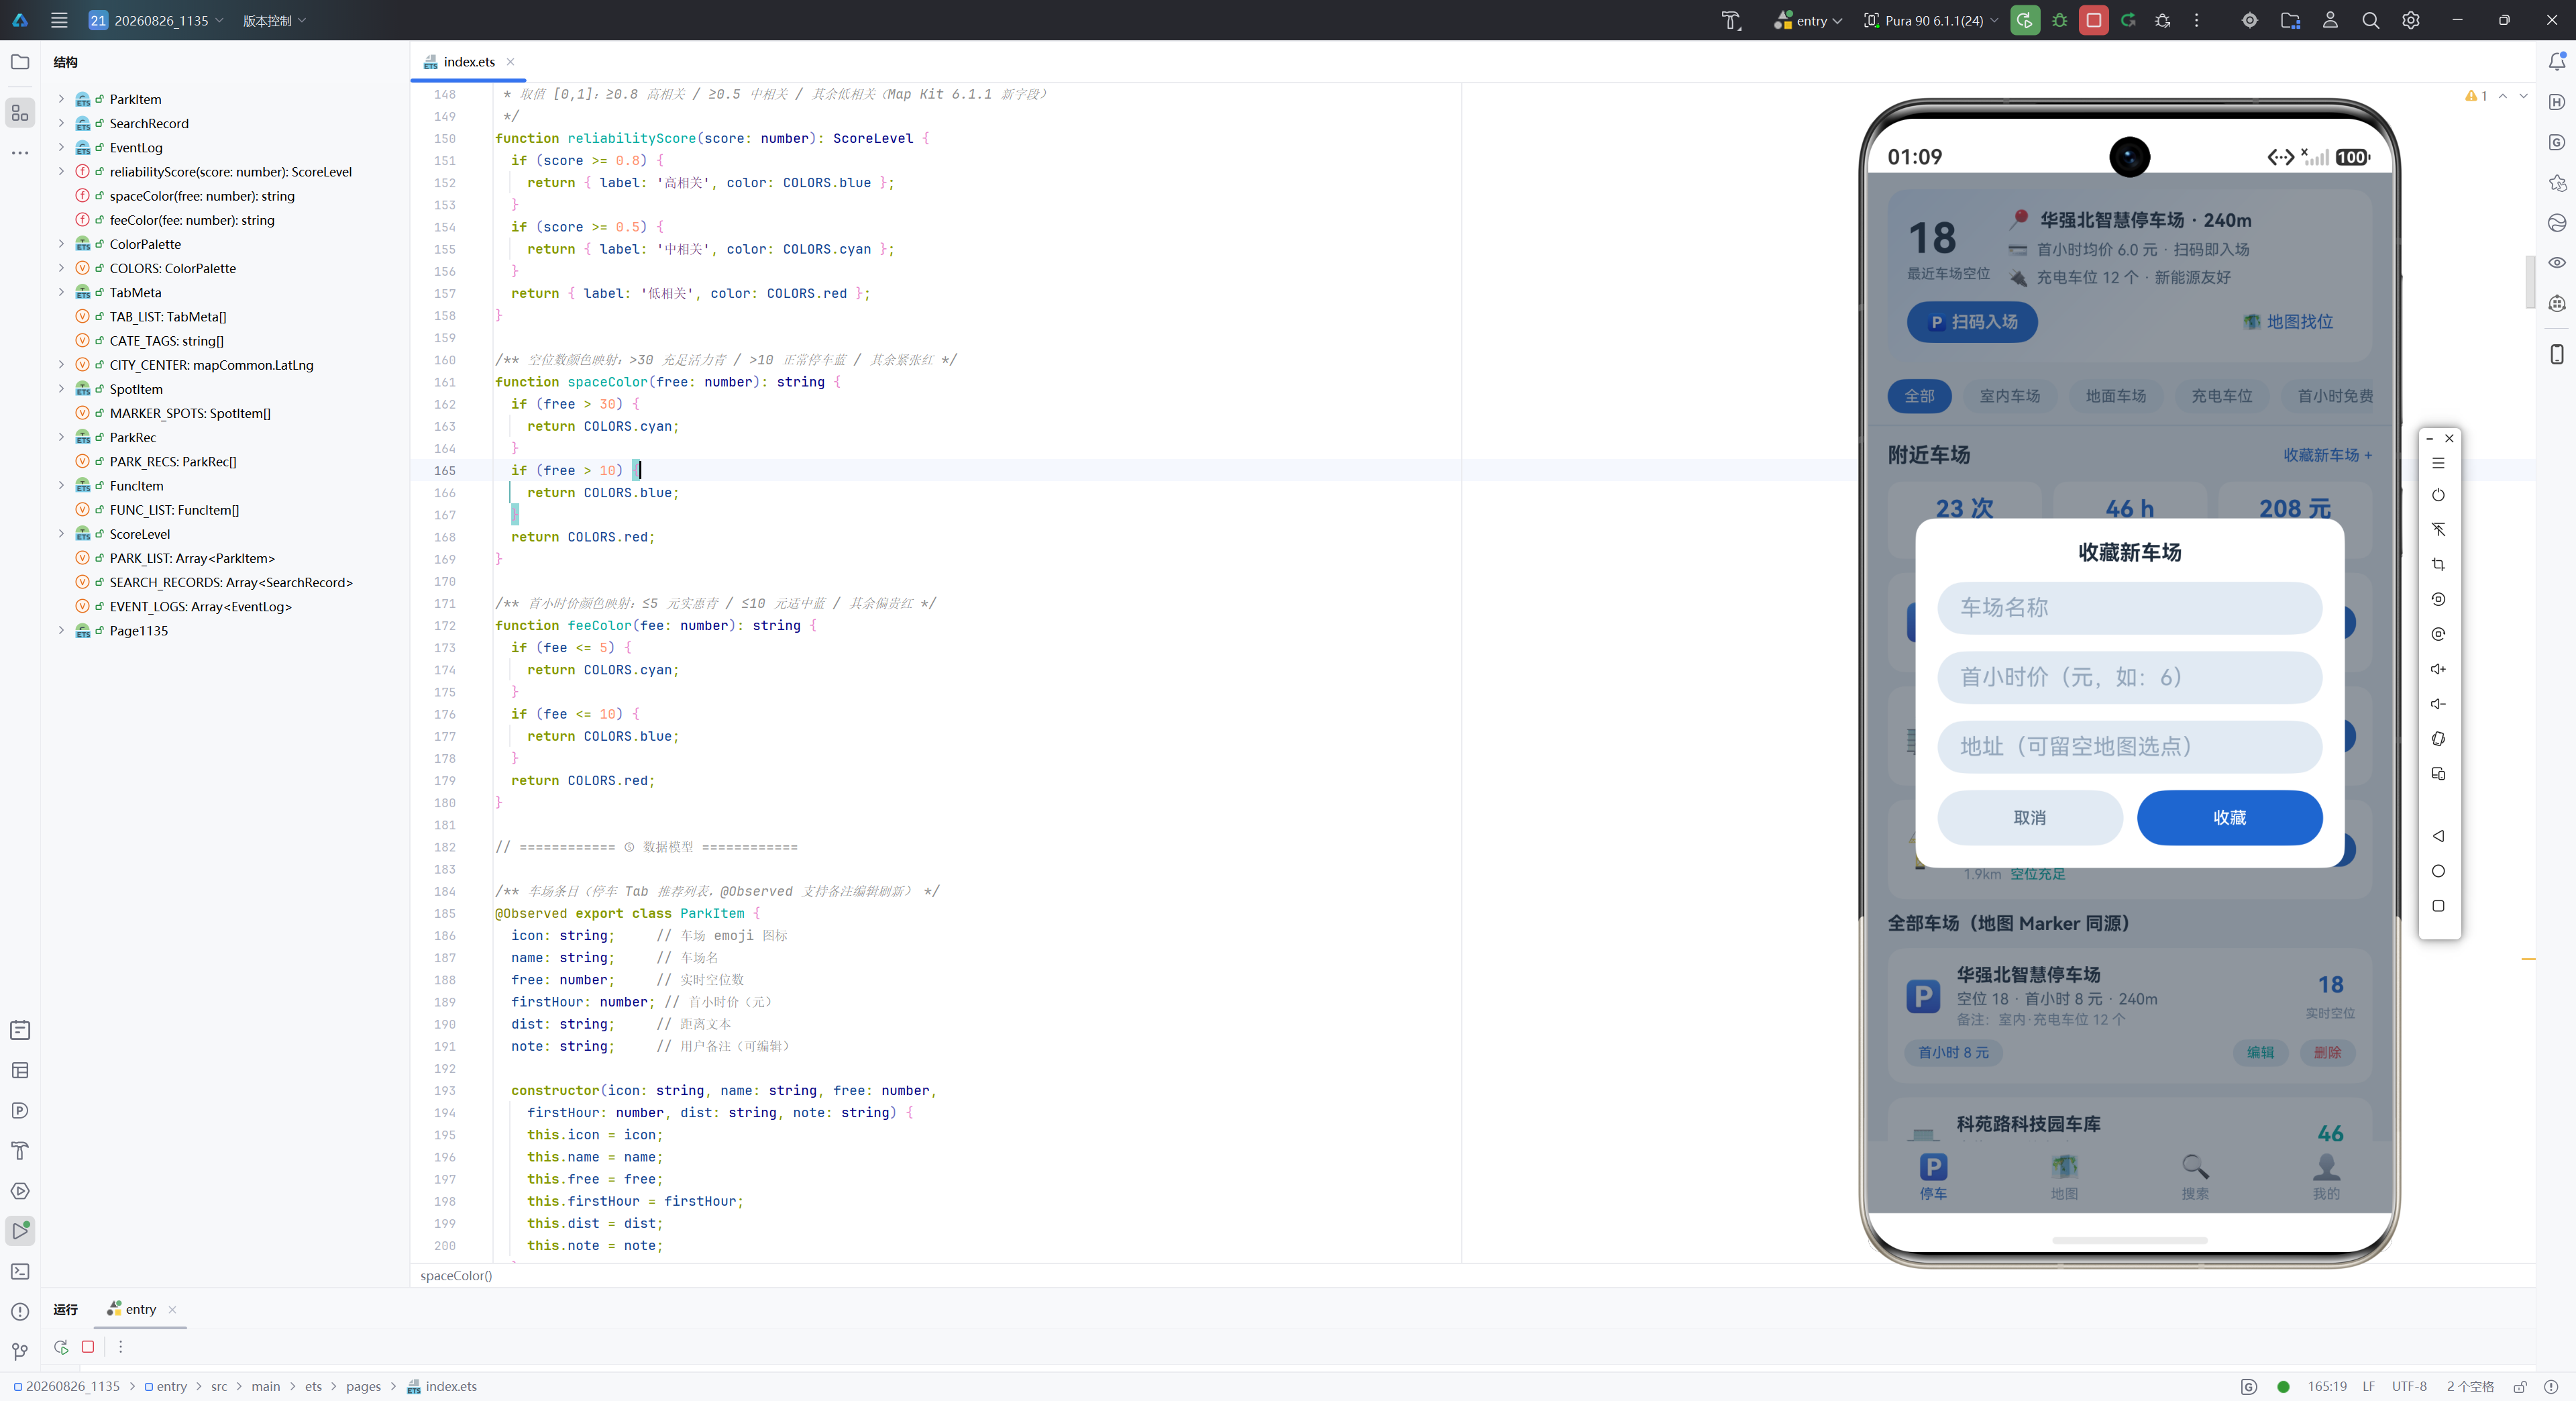
Task: Click 取消 in the dialog
Action: click(2030, 818)
